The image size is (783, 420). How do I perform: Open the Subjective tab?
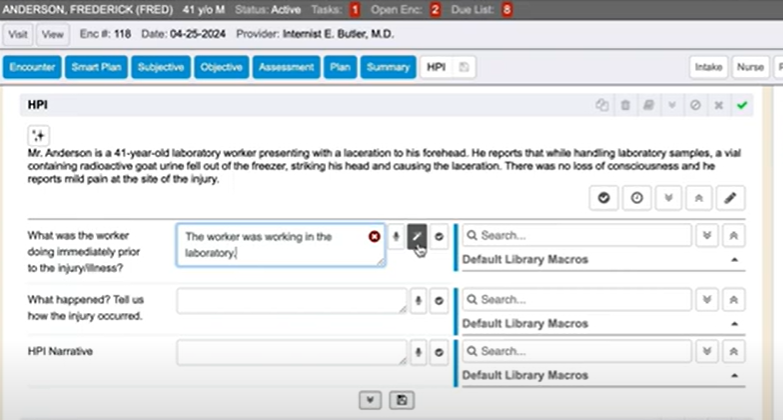pos(160,67)
